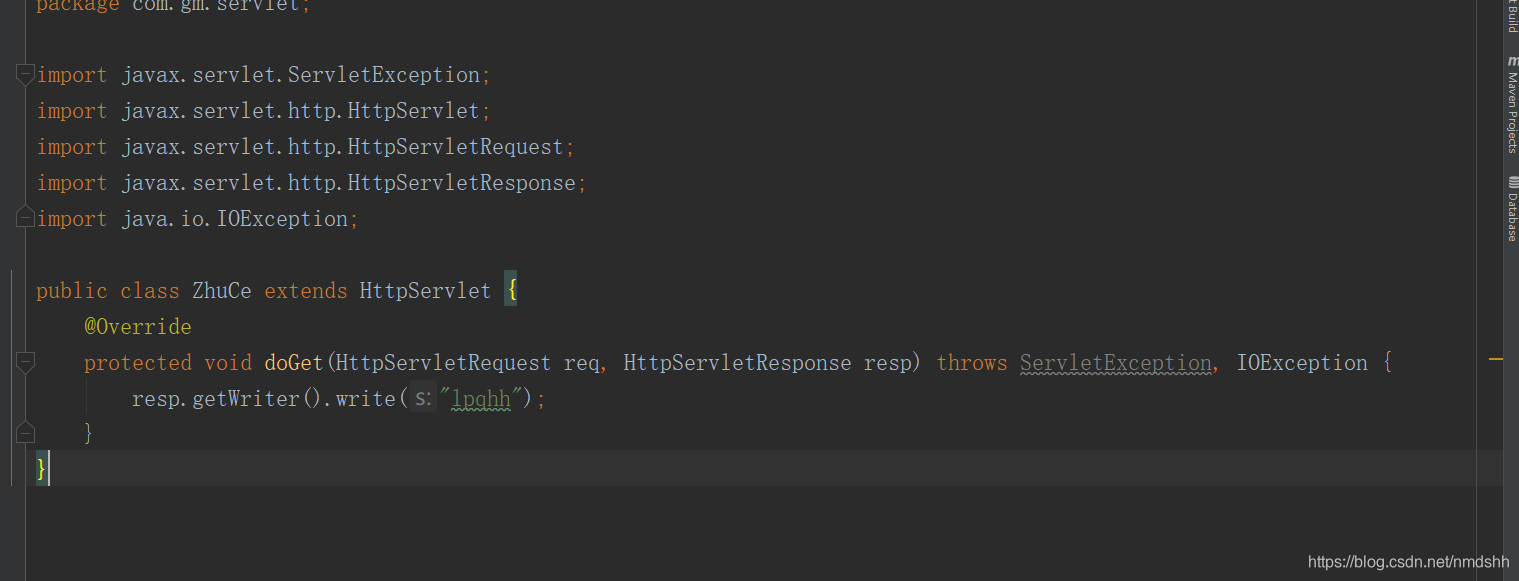
Task: Click the req parameter name
Action: coord(582,363)
